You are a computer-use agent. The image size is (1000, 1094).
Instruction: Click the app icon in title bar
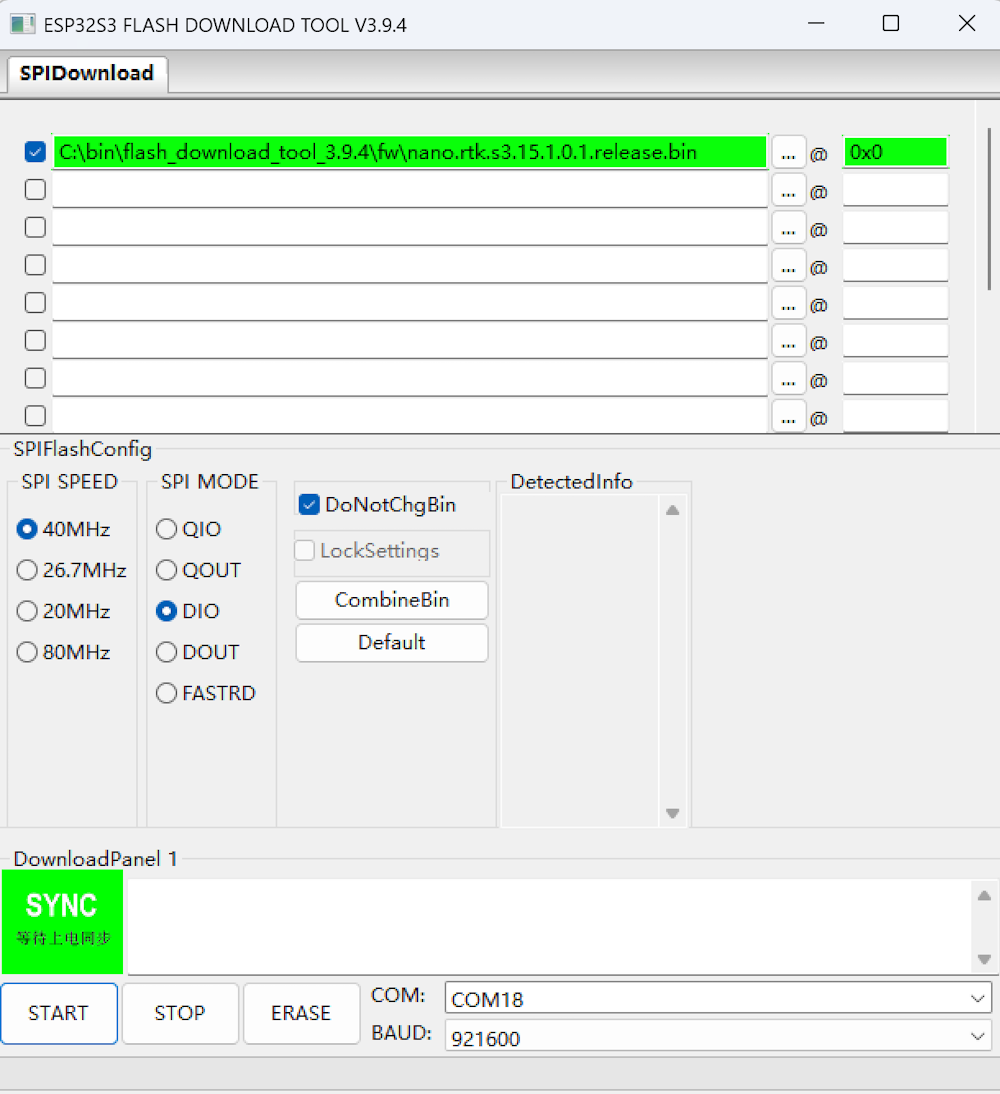[x=22, y=24]
